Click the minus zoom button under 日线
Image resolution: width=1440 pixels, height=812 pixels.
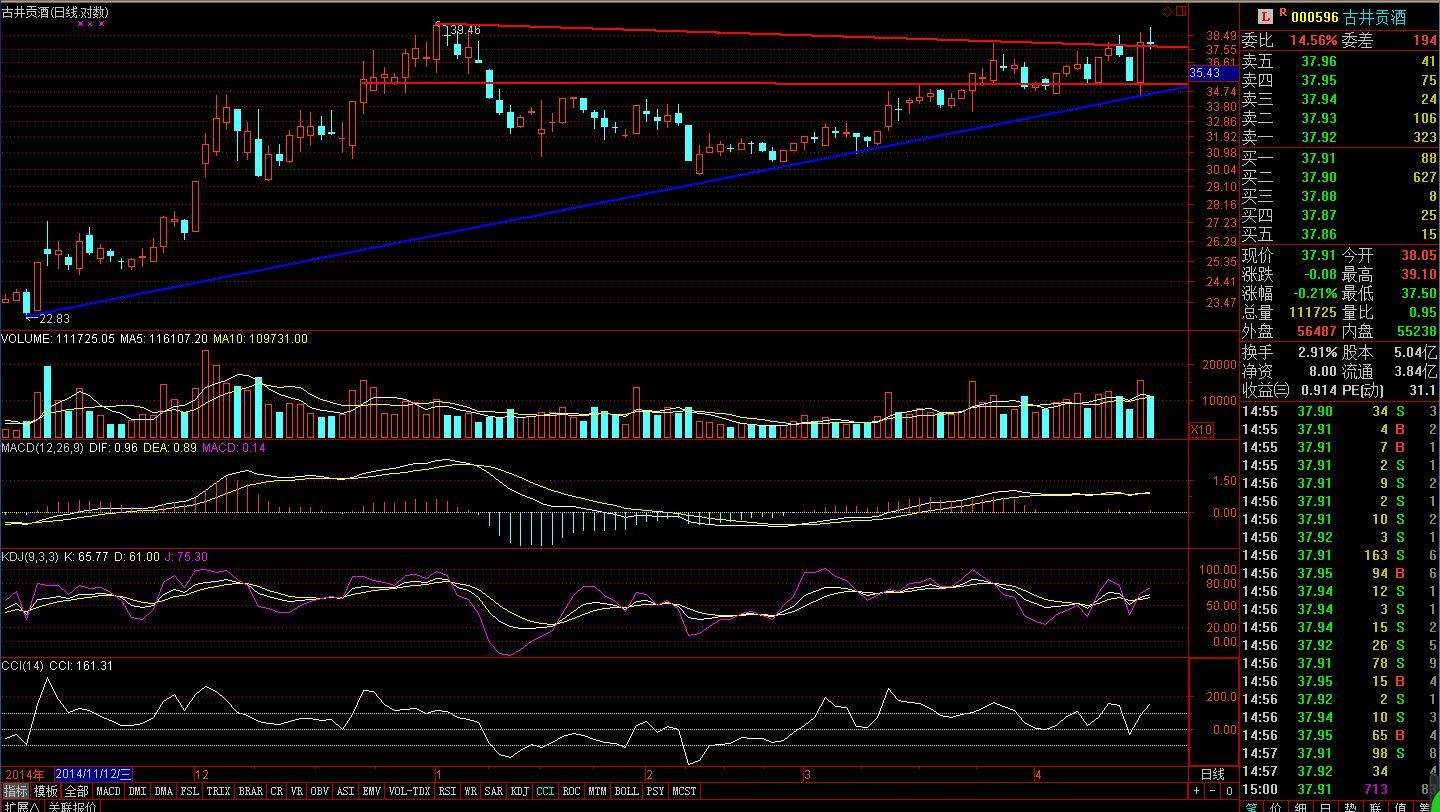pos(1212,790)
